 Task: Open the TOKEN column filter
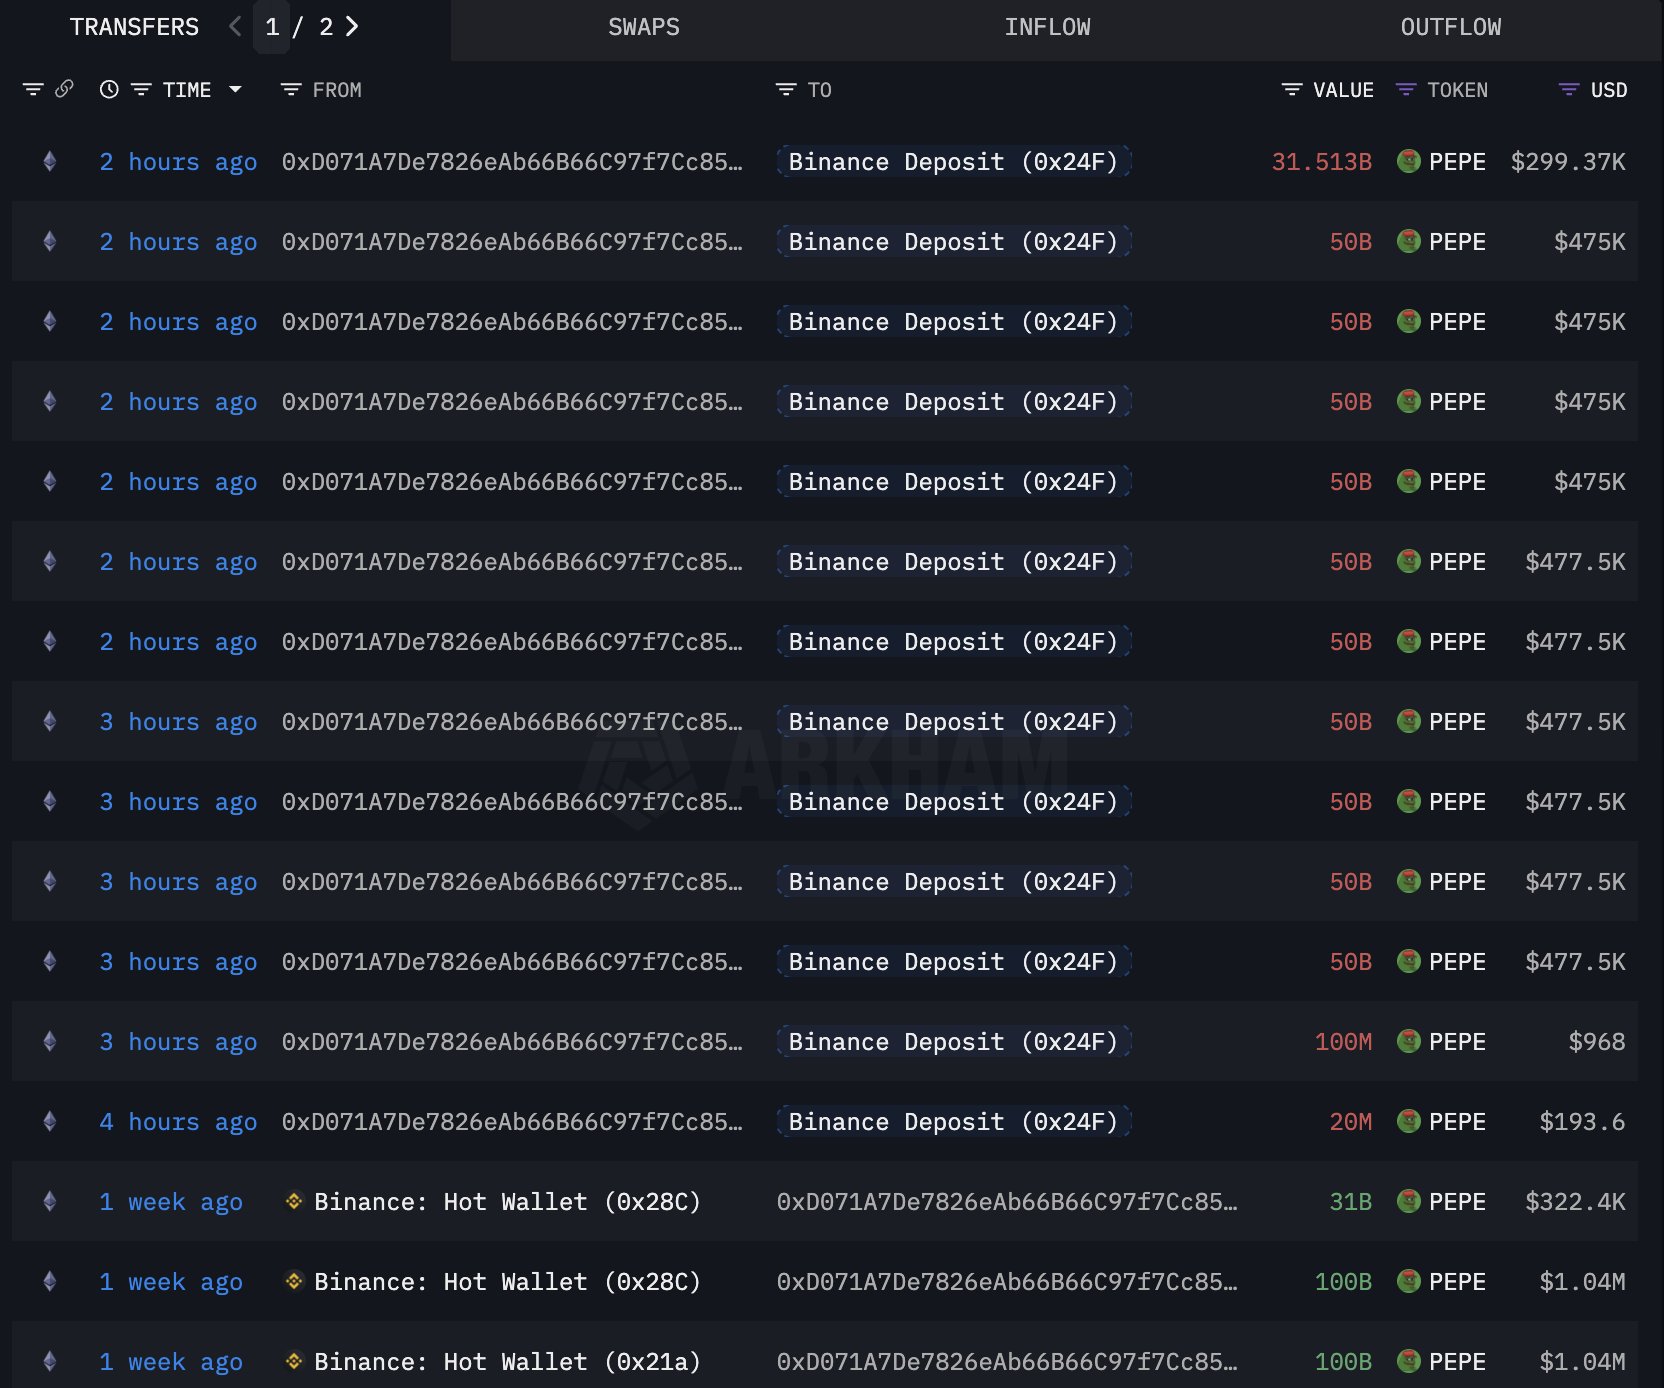pyautogui.click(x=1406, y=90)
